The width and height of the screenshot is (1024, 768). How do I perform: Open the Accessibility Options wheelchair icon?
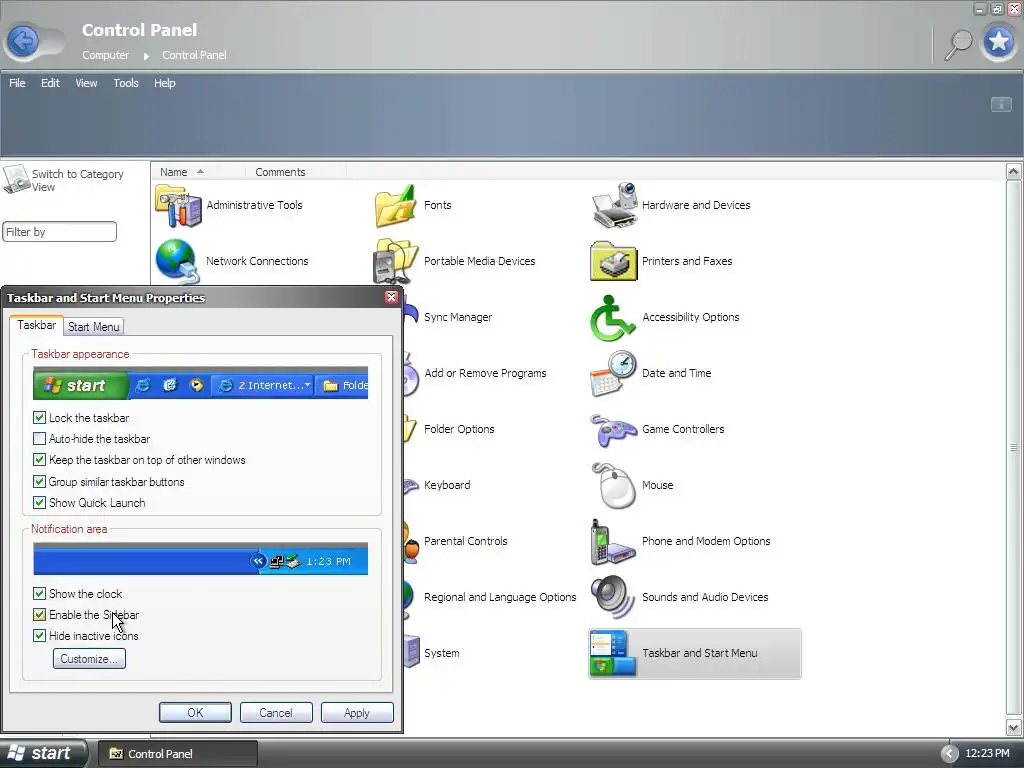click(x=613, y=317)
